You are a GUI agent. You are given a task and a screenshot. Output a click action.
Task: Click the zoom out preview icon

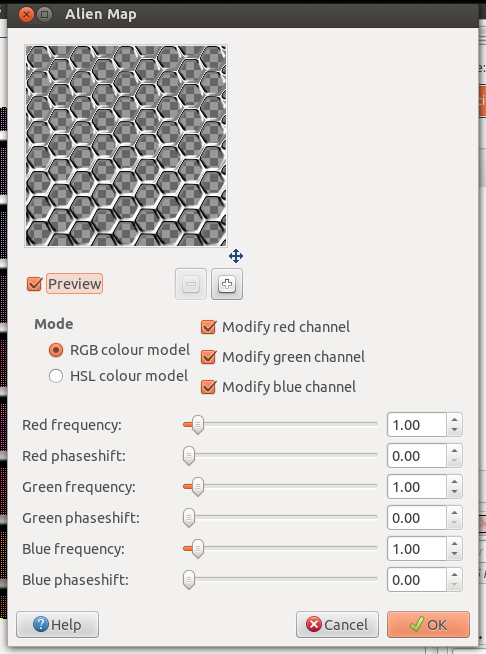[x=191, y=284]
